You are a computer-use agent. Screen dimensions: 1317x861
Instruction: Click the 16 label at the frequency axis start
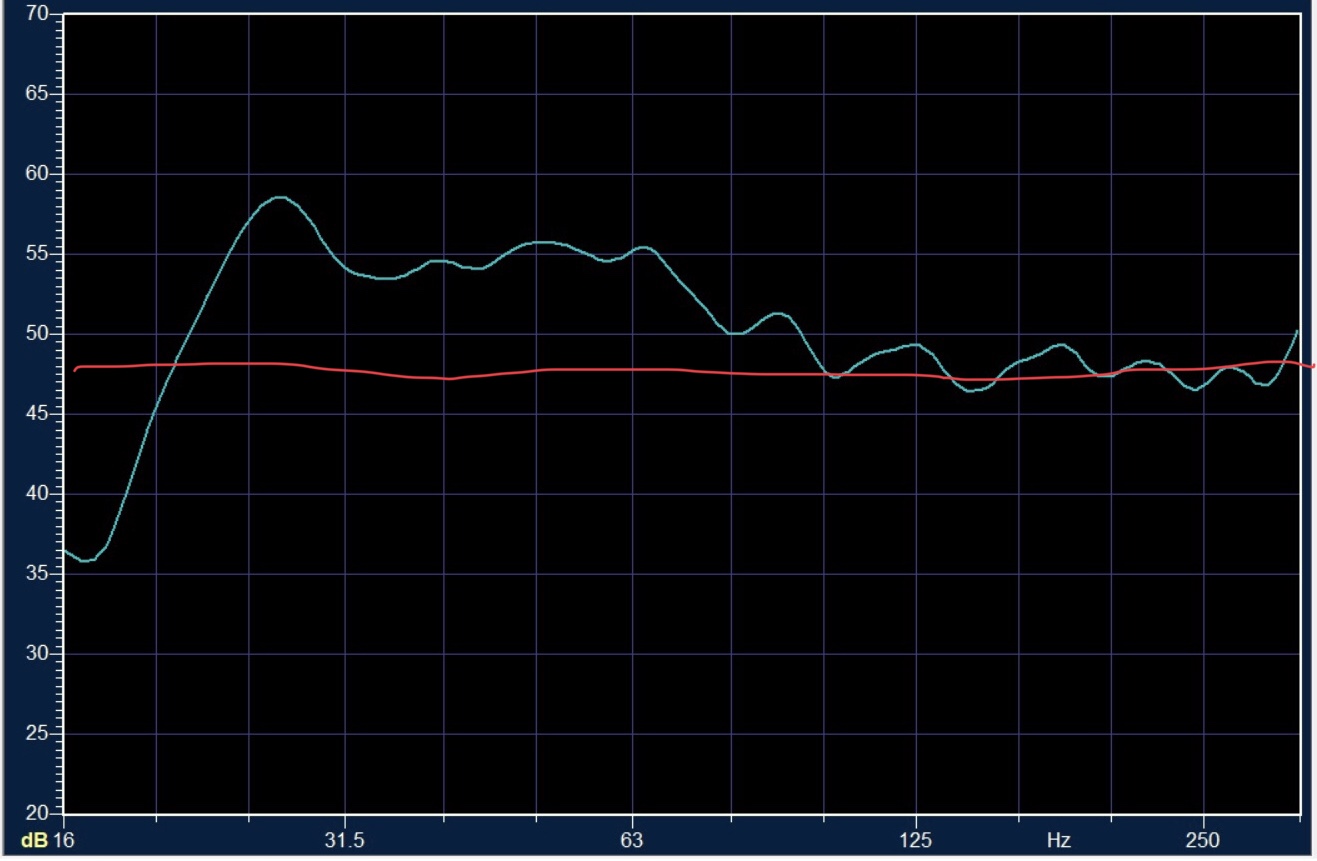tap(64, 840)
